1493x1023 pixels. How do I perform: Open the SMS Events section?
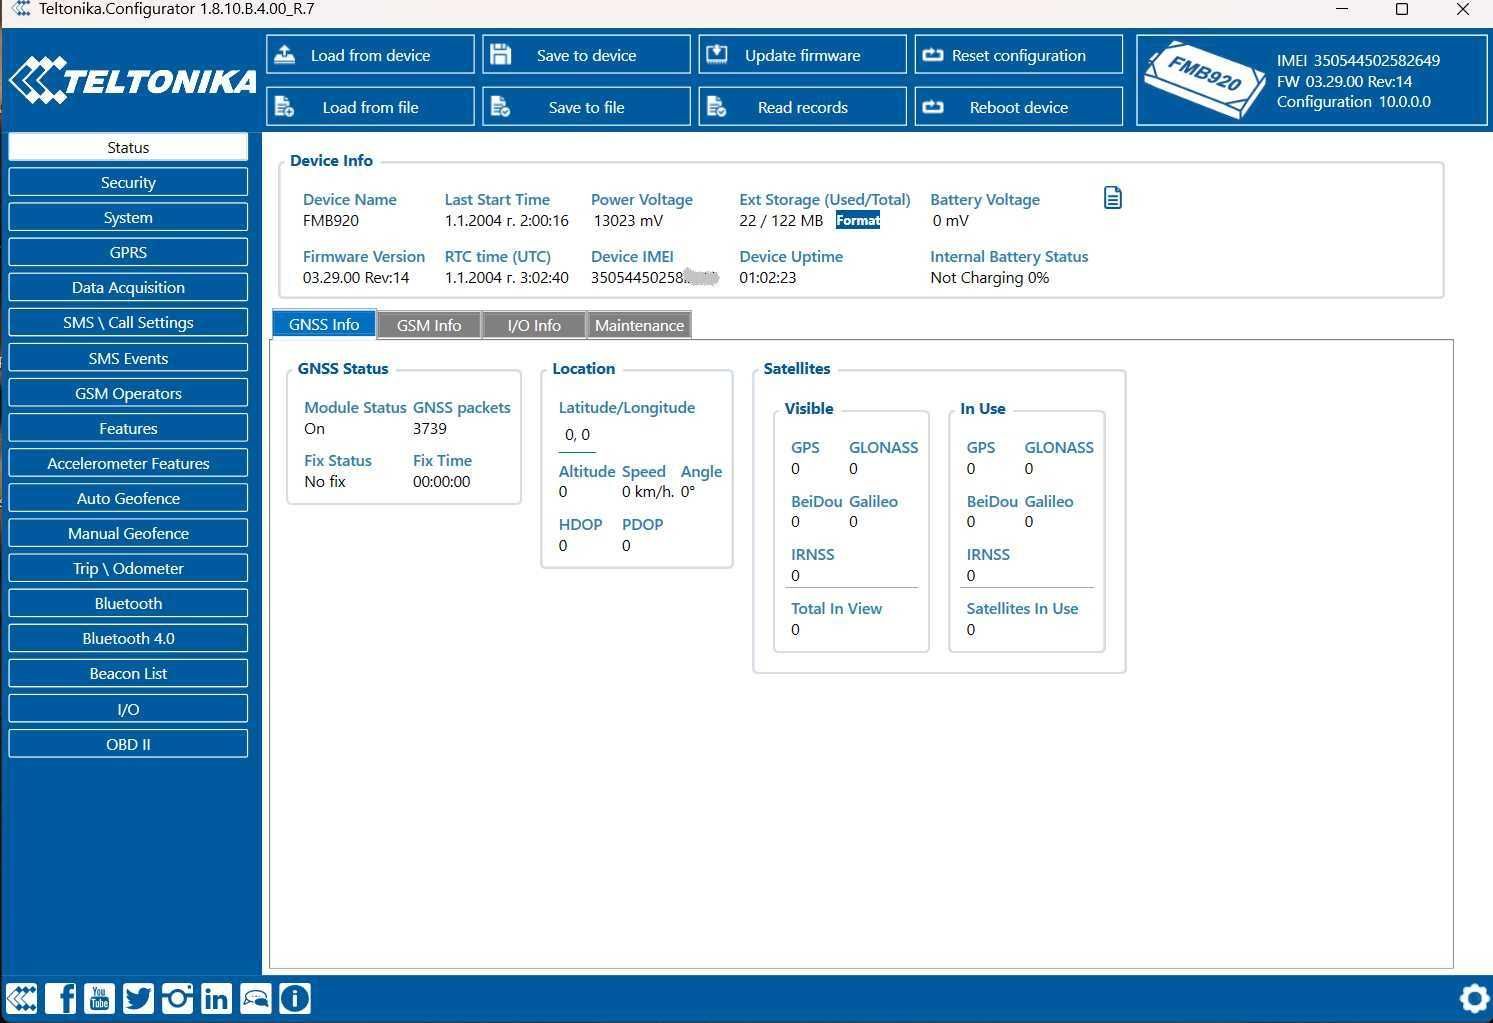click(128, 358)
